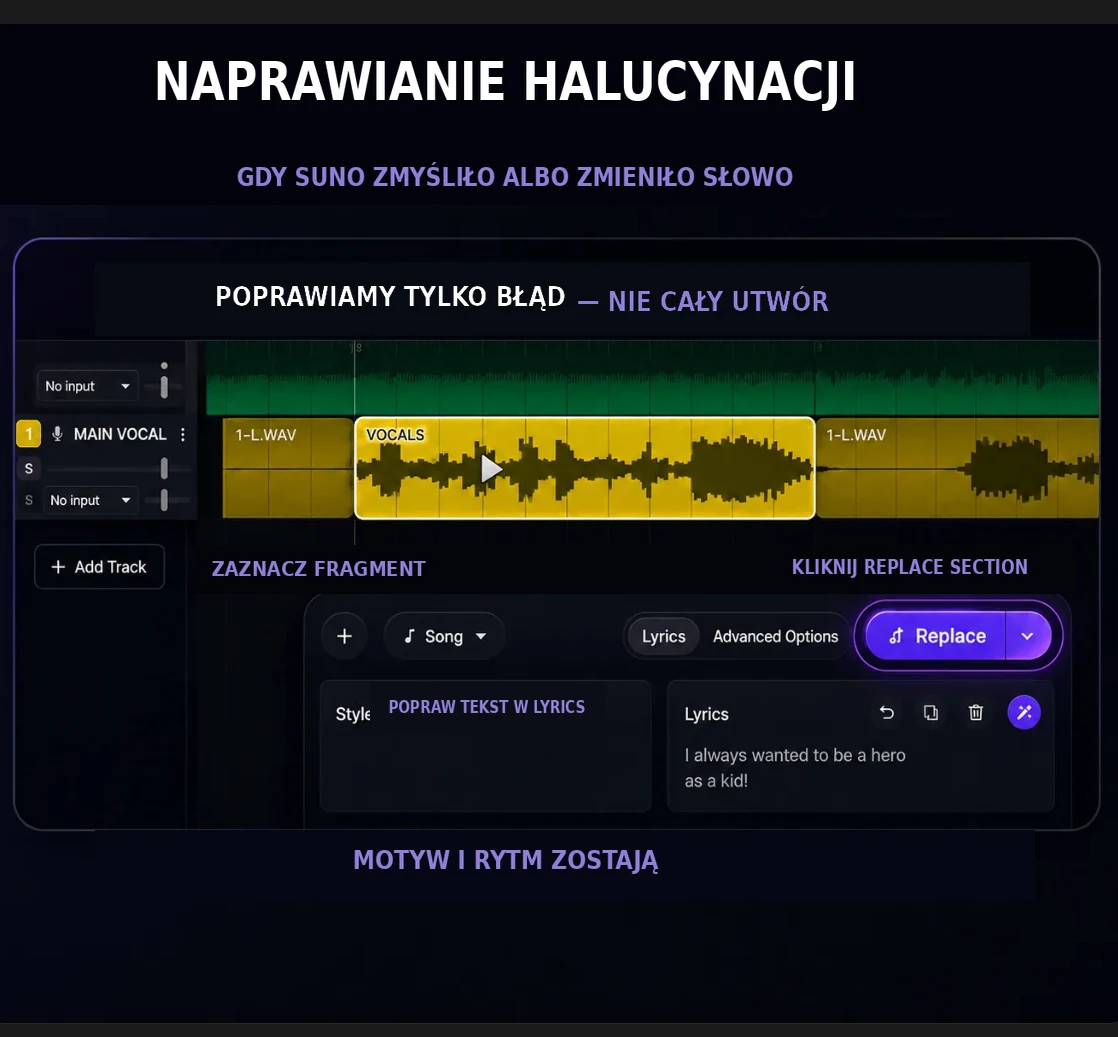This screenshot has height=1037, width=1118.
Task: Play the selected VOCALS clip
Action: (x=491, y=469)
